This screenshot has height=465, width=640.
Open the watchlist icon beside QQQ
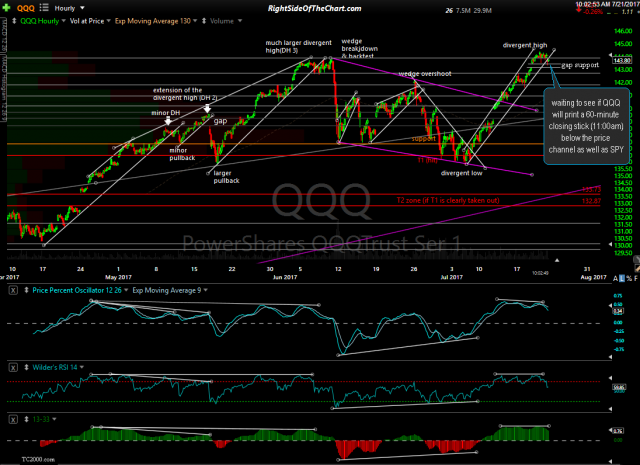point(44,8)
